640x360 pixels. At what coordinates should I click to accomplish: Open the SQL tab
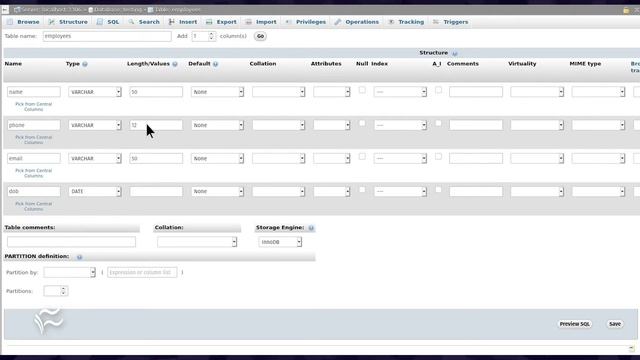click(108, 22)
